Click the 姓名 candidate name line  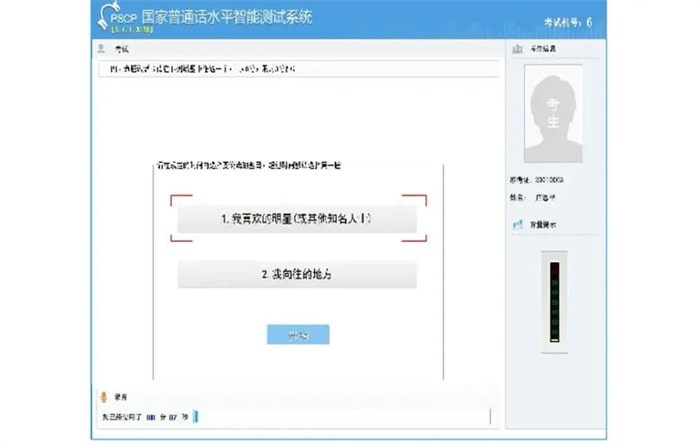click(533, 197)
